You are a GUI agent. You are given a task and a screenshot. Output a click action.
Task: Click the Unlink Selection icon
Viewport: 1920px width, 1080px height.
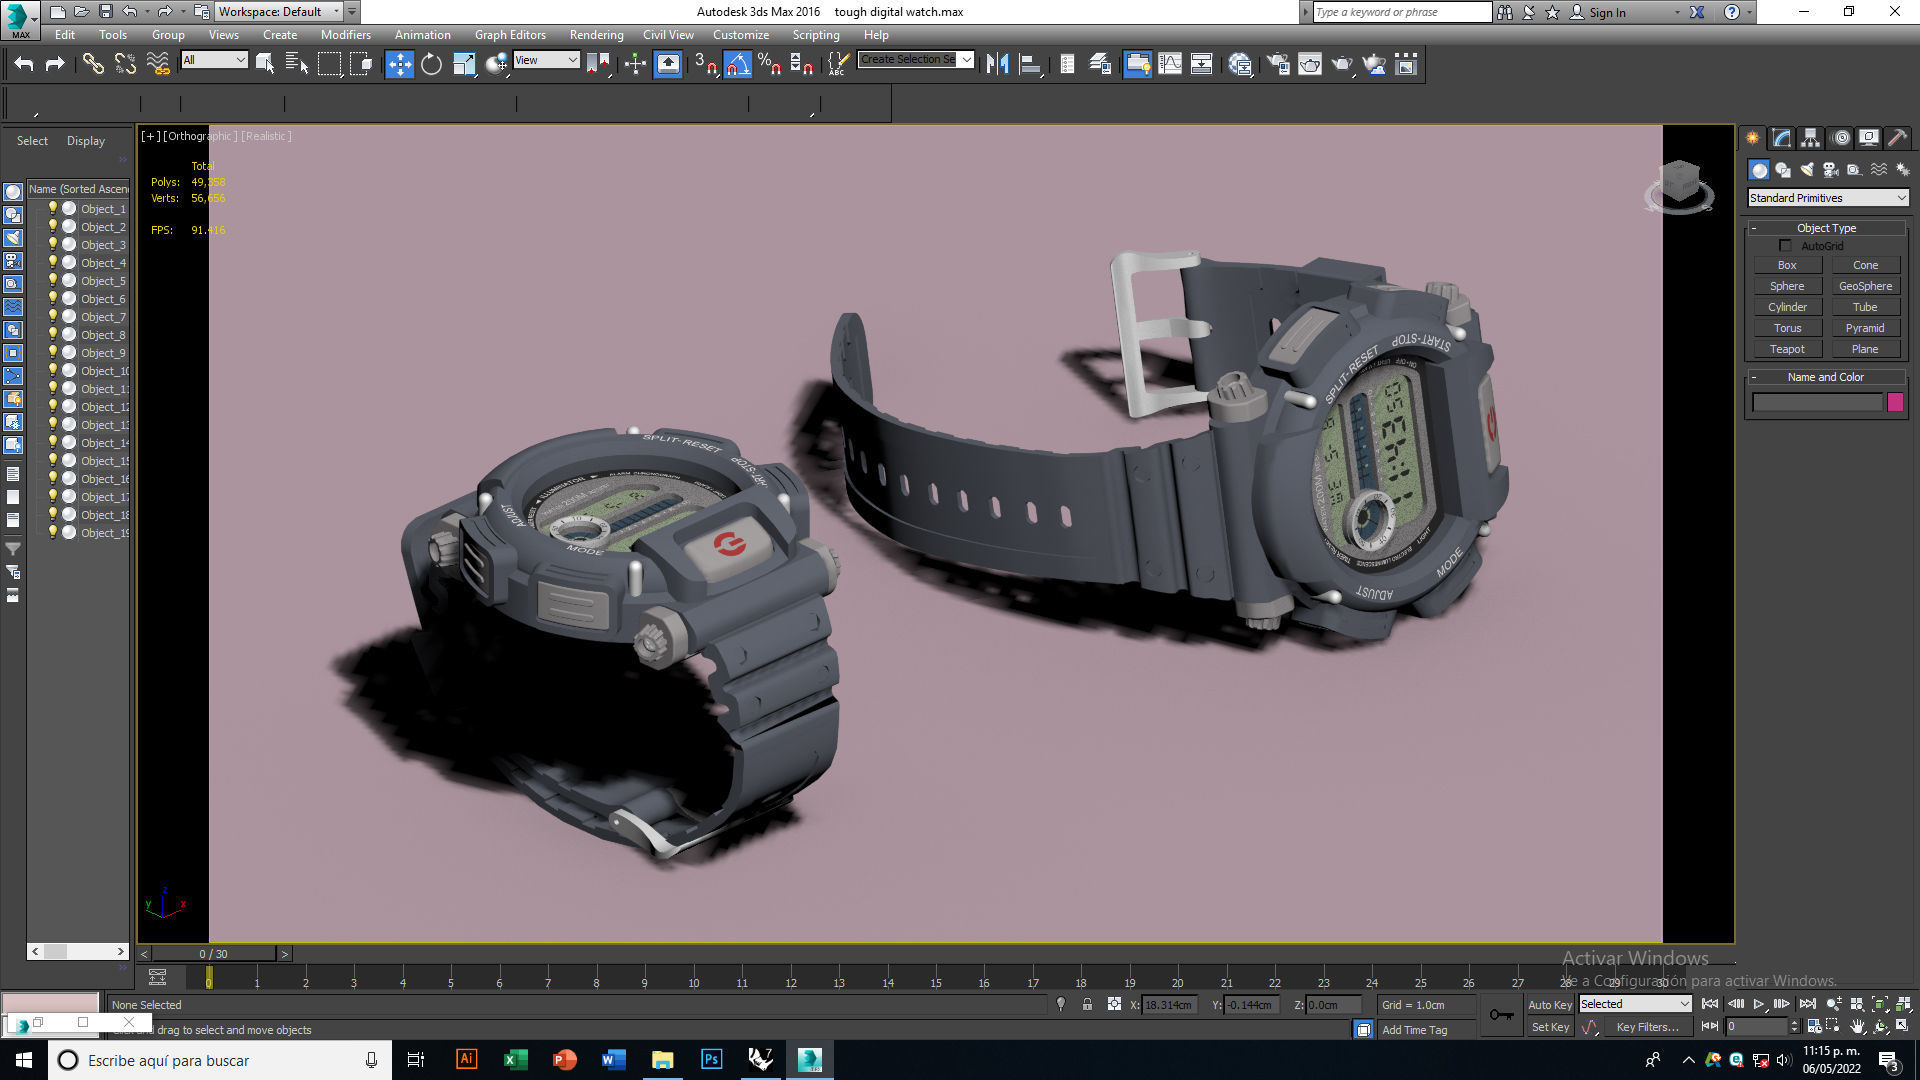125,65
